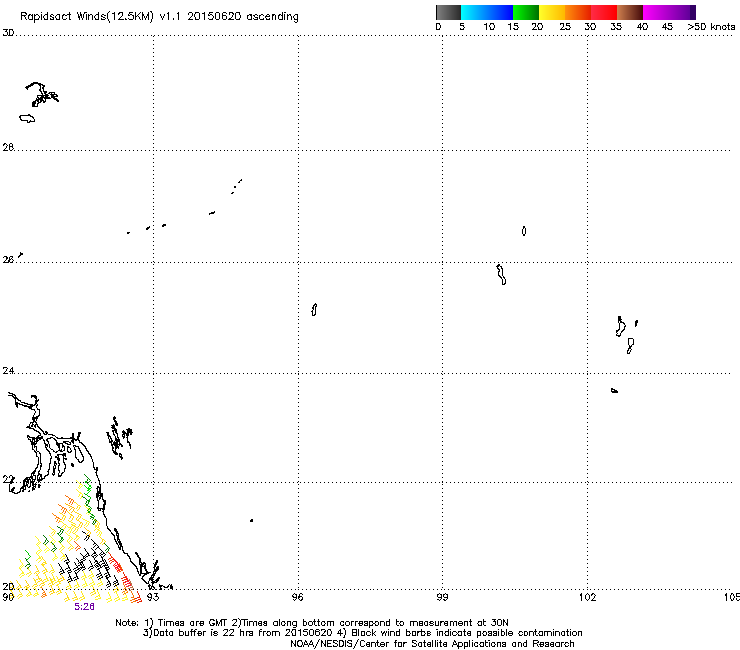Click the "35" label under color legend
740x650 pixels.
(x=616, y=27)
